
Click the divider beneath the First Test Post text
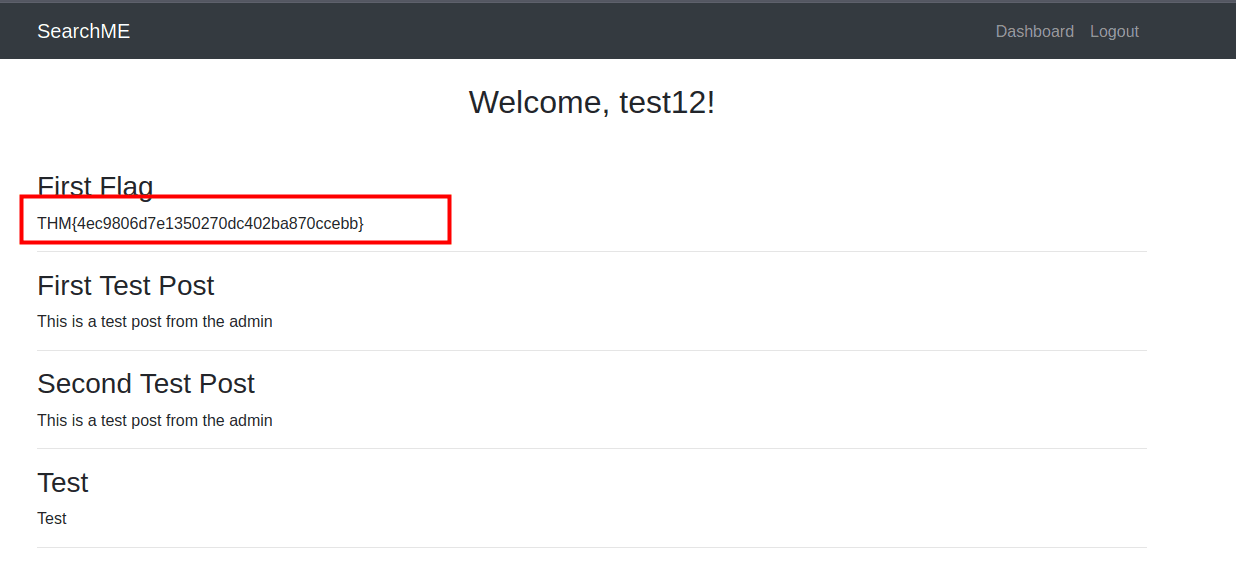(x=592, y=350)
